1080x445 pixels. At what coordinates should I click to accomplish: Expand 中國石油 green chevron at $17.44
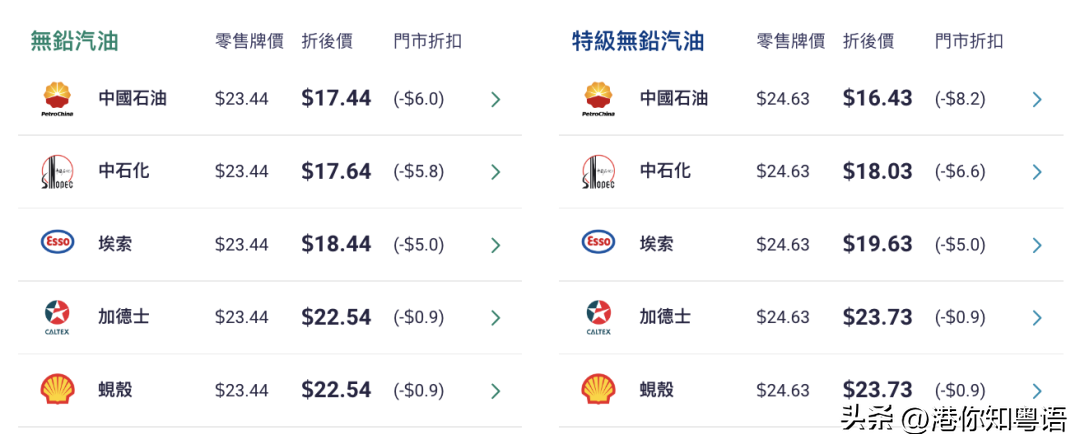coord(495,100)
